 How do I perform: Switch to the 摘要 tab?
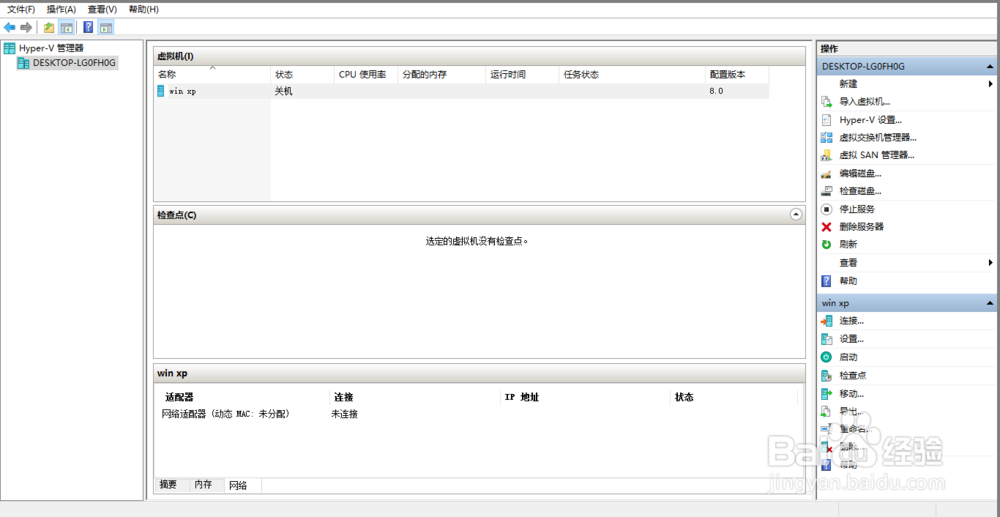(x=168, y=484)
